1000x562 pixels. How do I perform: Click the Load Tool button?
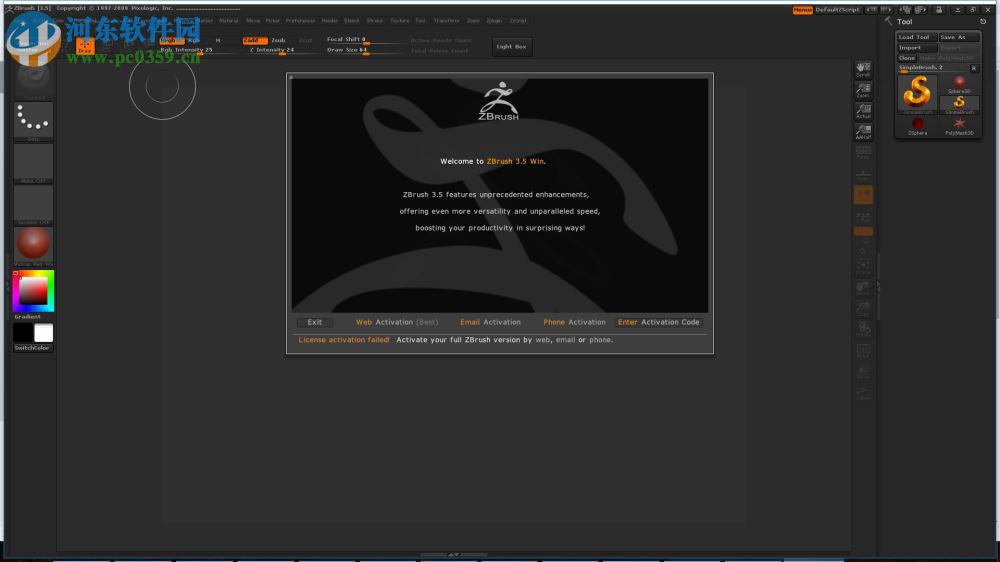(916, 37)
